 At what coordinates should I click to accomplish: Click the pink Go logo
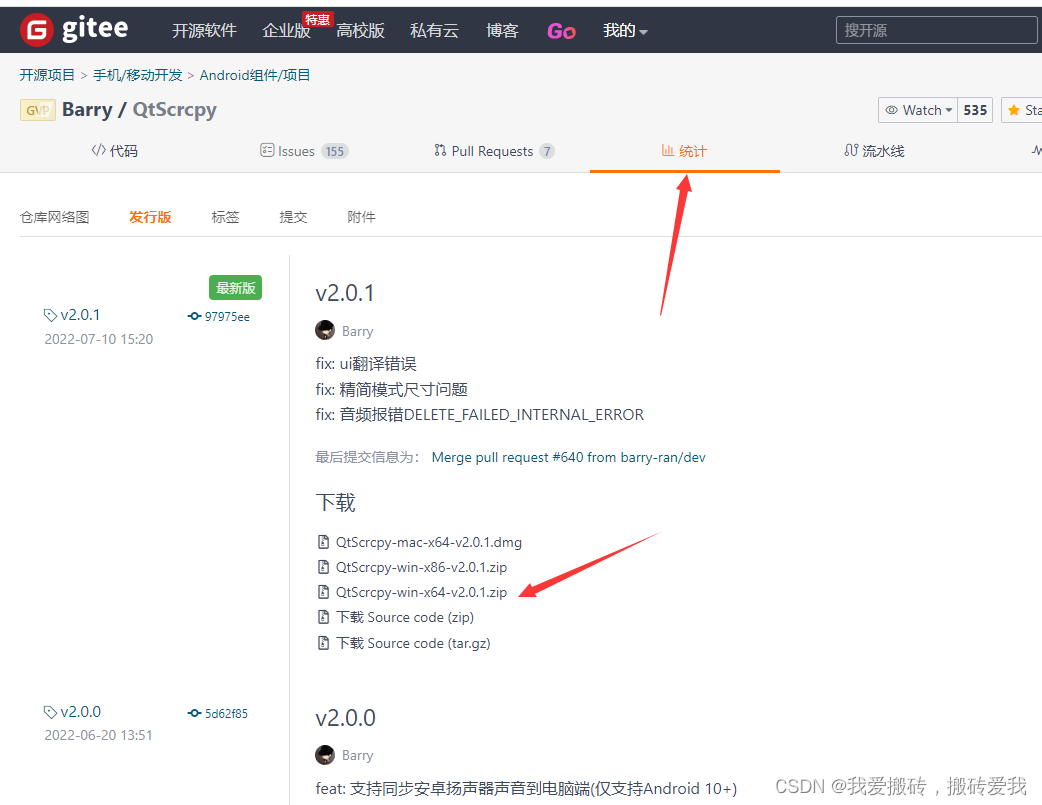[x=561, y=31]
